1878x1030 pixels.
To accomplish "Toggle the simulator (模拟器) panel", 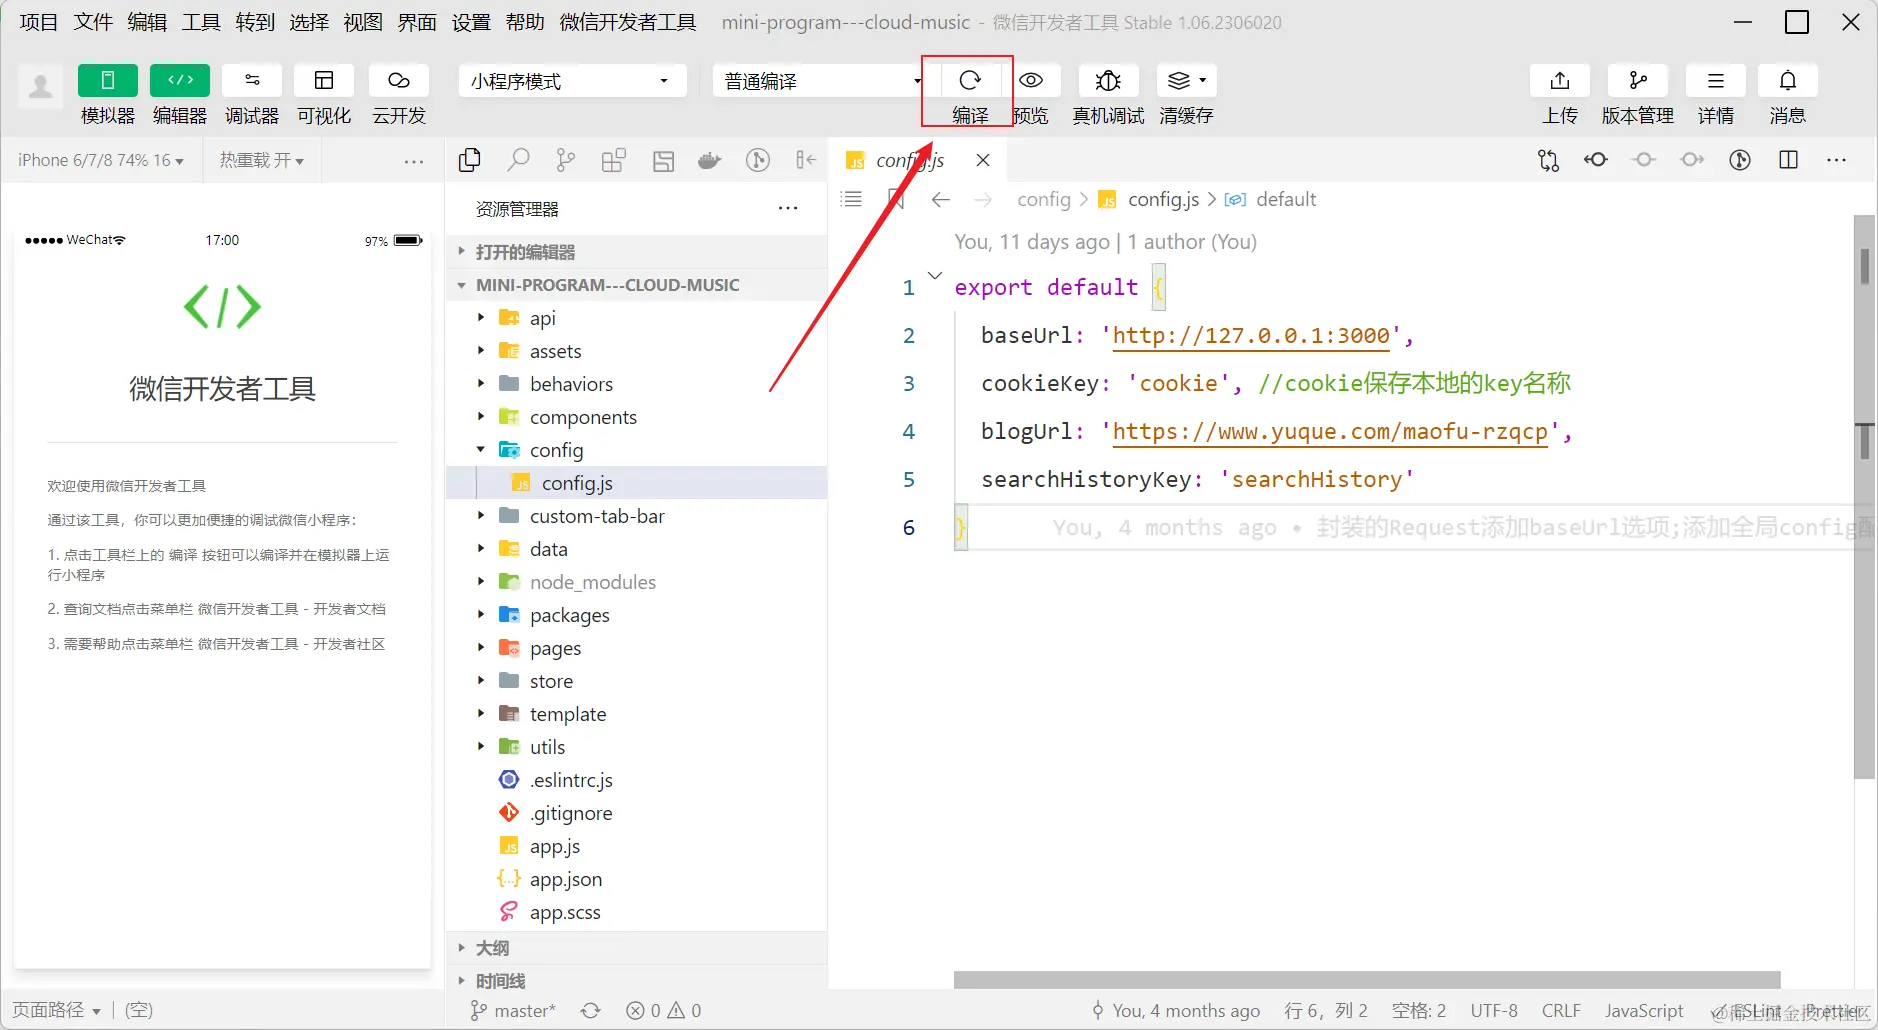I will coord(108,80).
